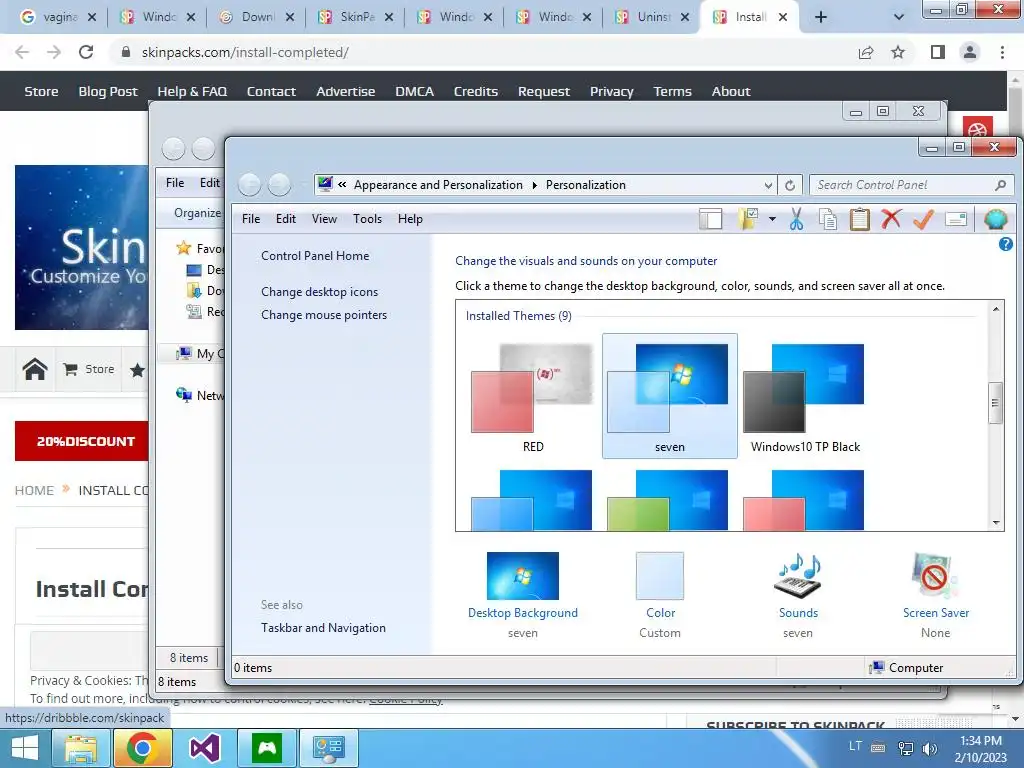Toggle the navigation pane layout icon
The image size is (1024, 768).
[711, 219]
